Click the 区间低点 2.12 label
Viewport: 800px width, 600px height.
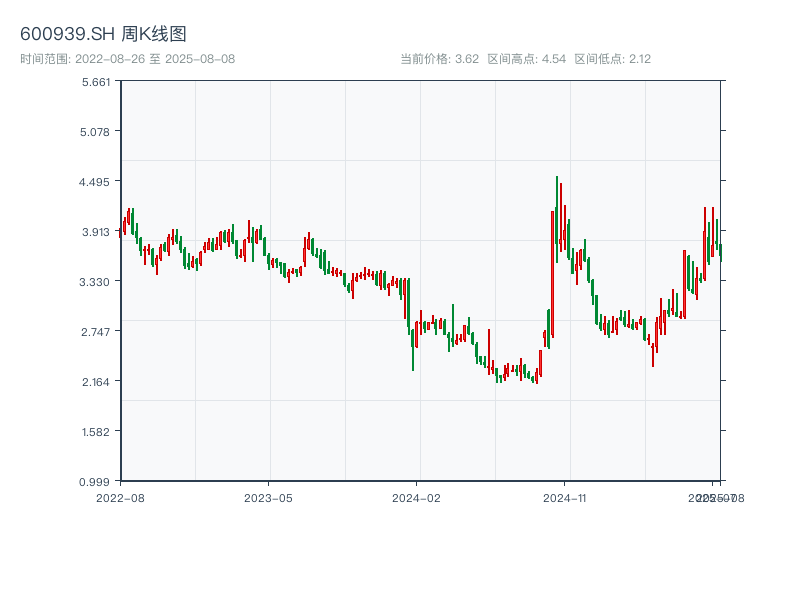tap(612, 59)
